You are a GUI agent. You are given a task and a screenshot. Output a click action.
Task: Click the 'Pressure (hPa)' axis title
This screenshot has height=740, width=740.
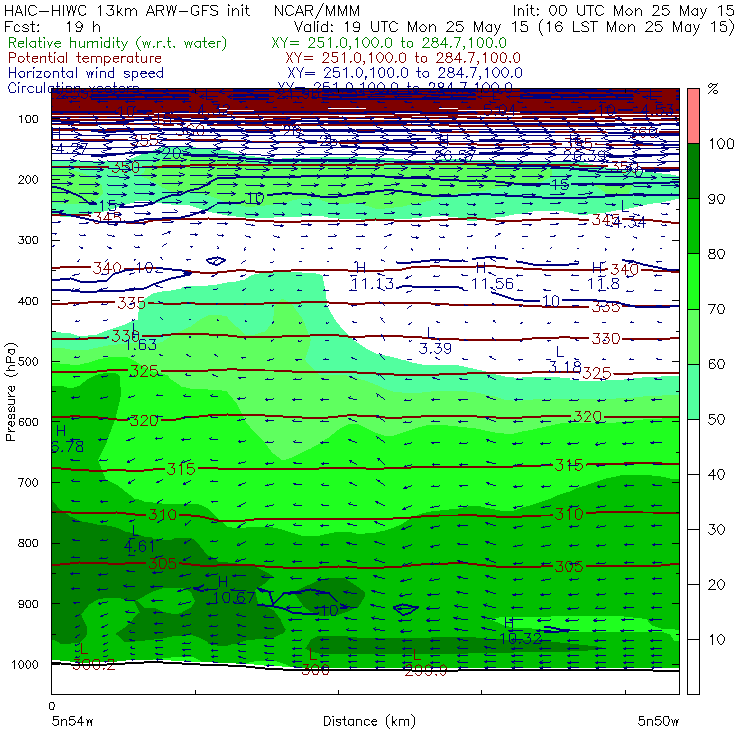(x=10, y=392)
